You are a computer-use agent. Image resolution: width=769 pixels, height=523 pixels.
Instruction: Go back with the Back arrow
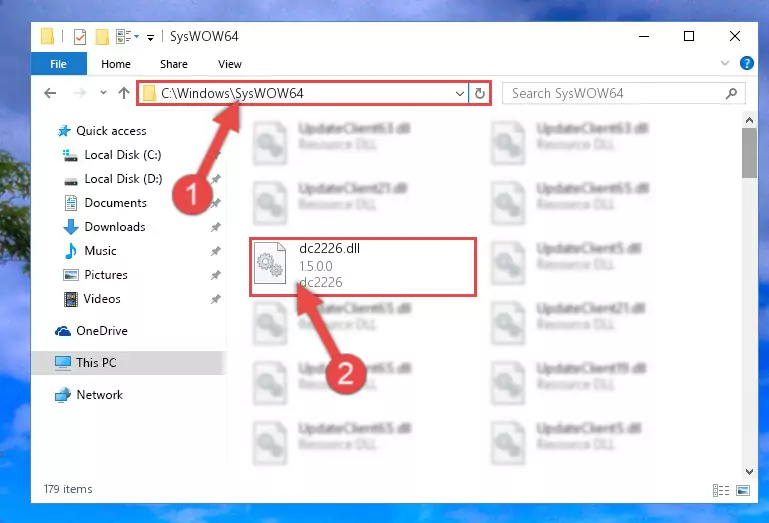pos(50,93)
